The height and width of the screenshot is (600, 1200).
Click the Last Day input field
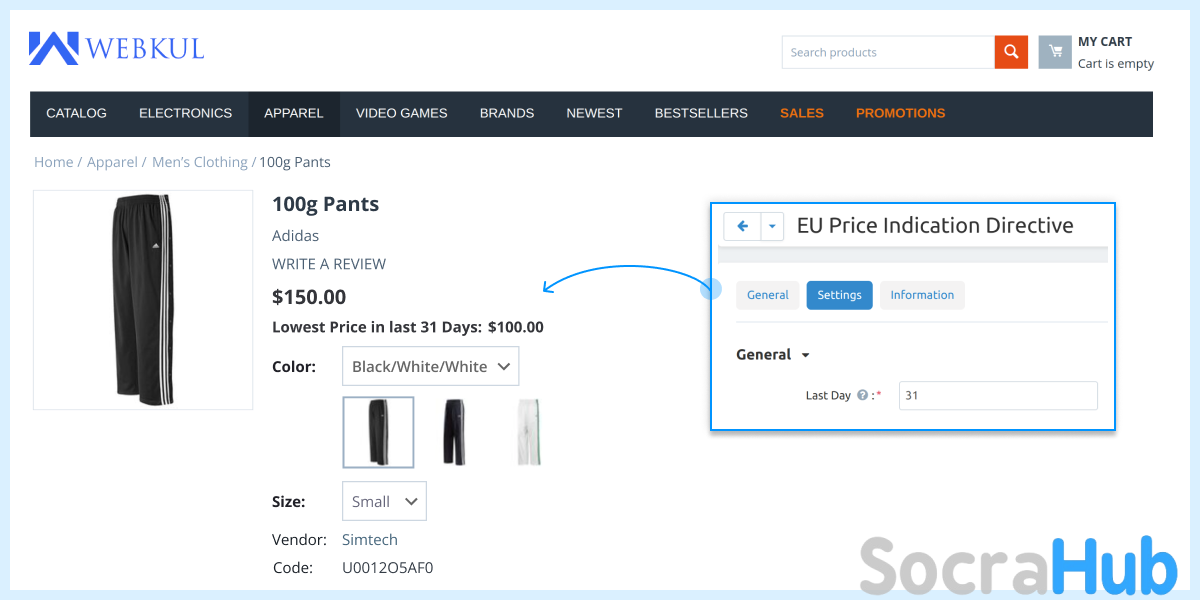click(x=997, y=396)
